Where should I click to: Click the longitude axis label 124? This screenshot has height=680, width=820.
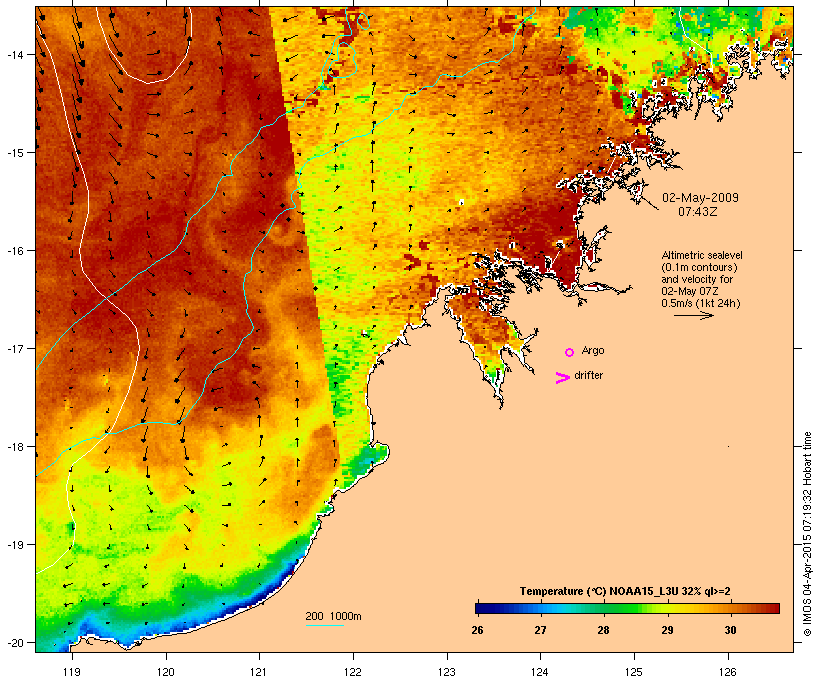[x=540, y=672]
